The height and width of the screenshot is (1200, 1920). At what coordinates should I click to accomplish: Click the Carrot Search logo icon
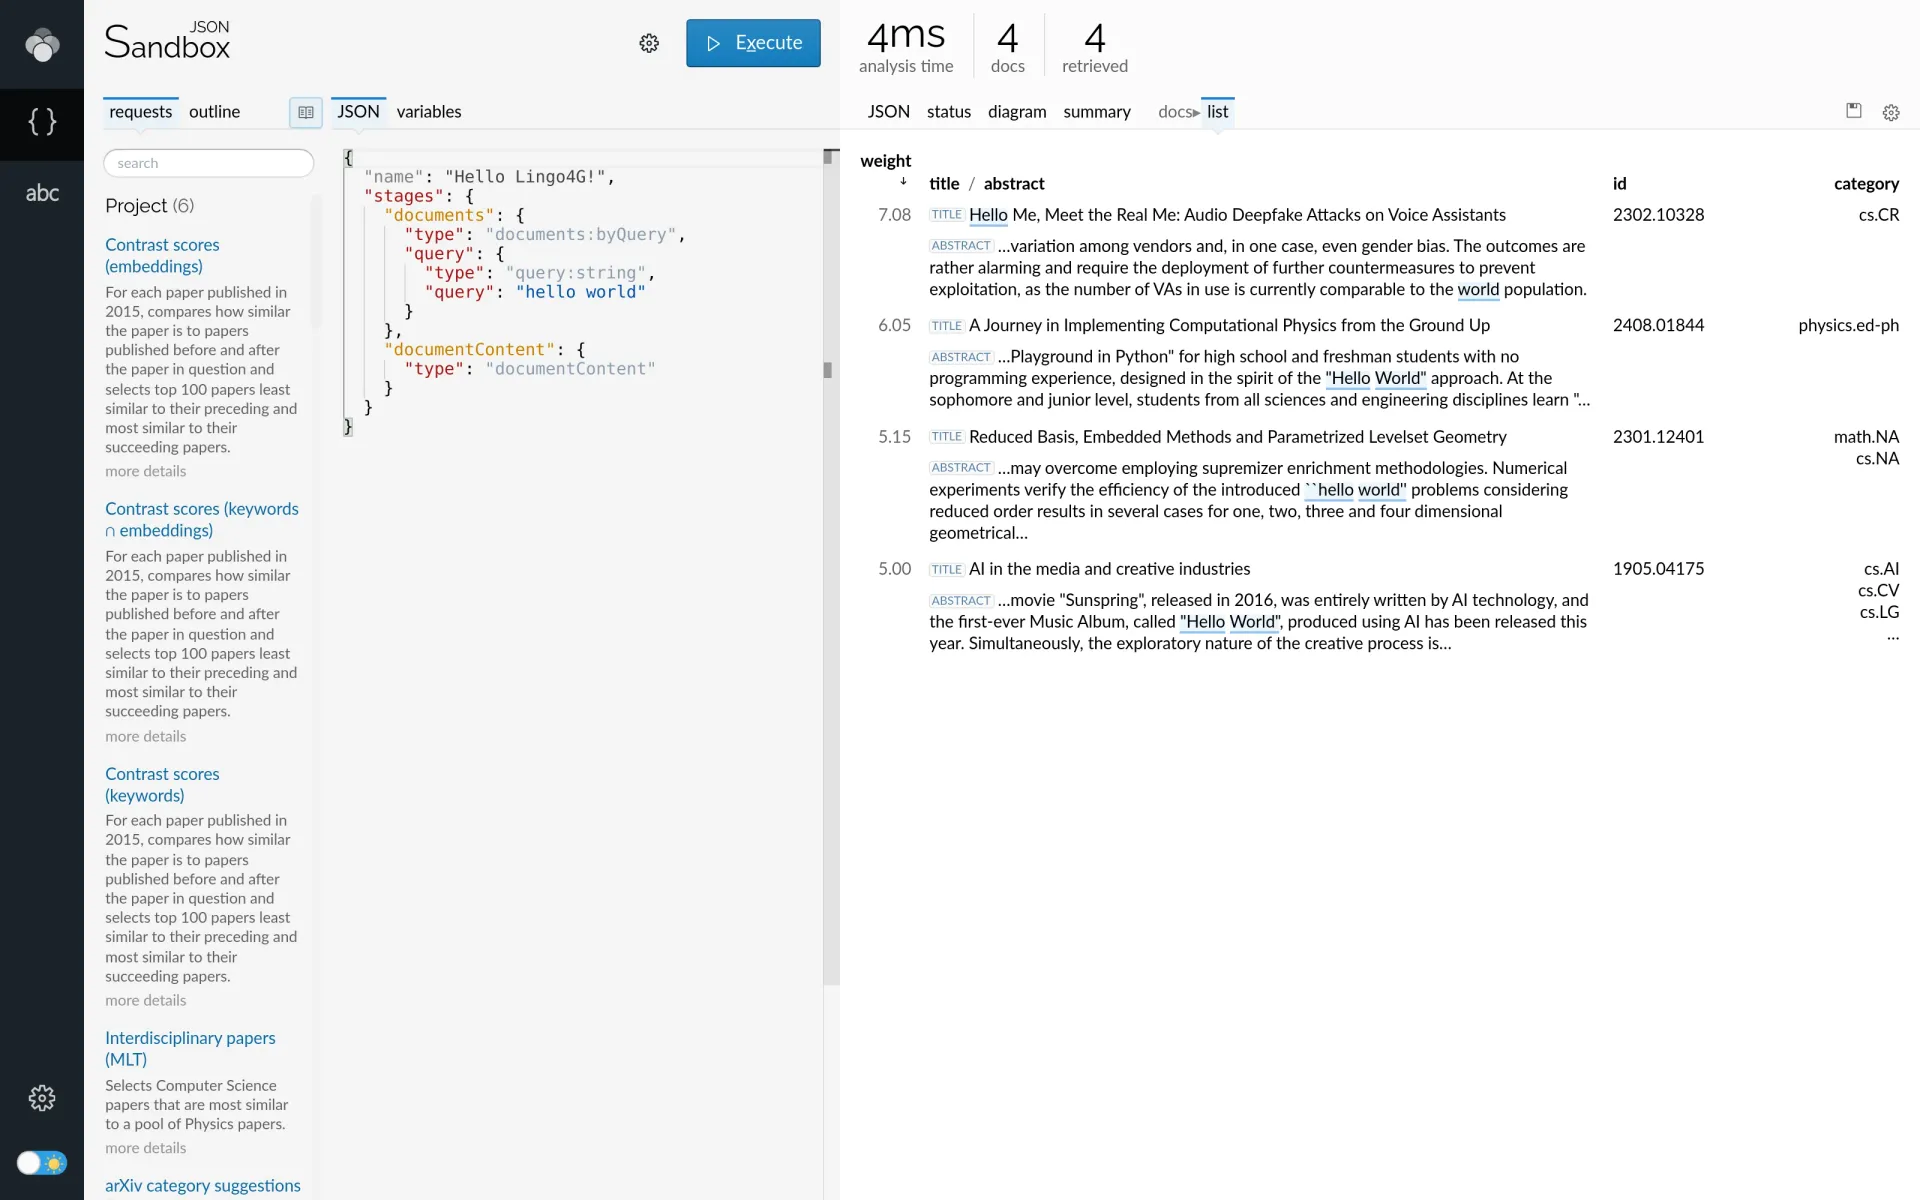42,44
